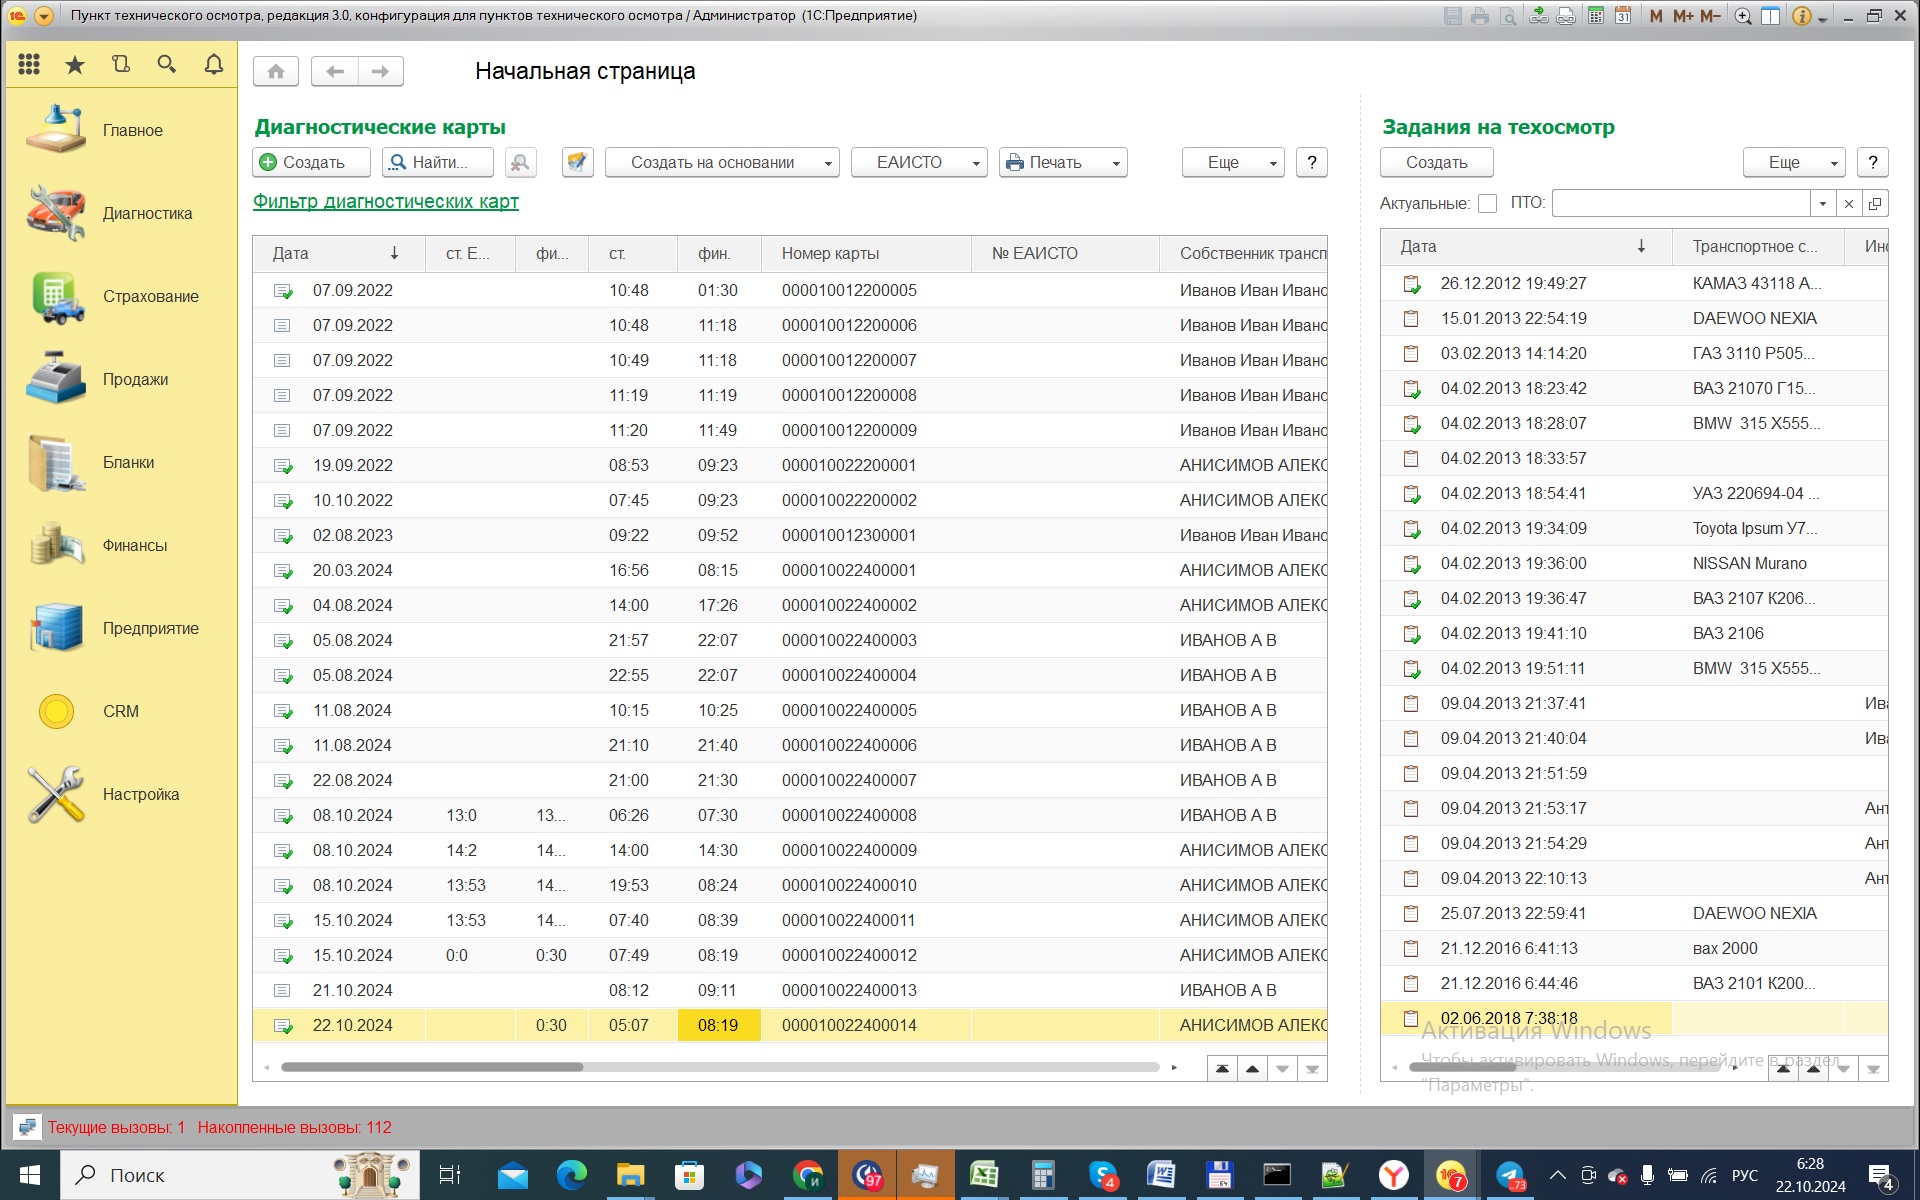Go to the Home page button

coord(276,71)
